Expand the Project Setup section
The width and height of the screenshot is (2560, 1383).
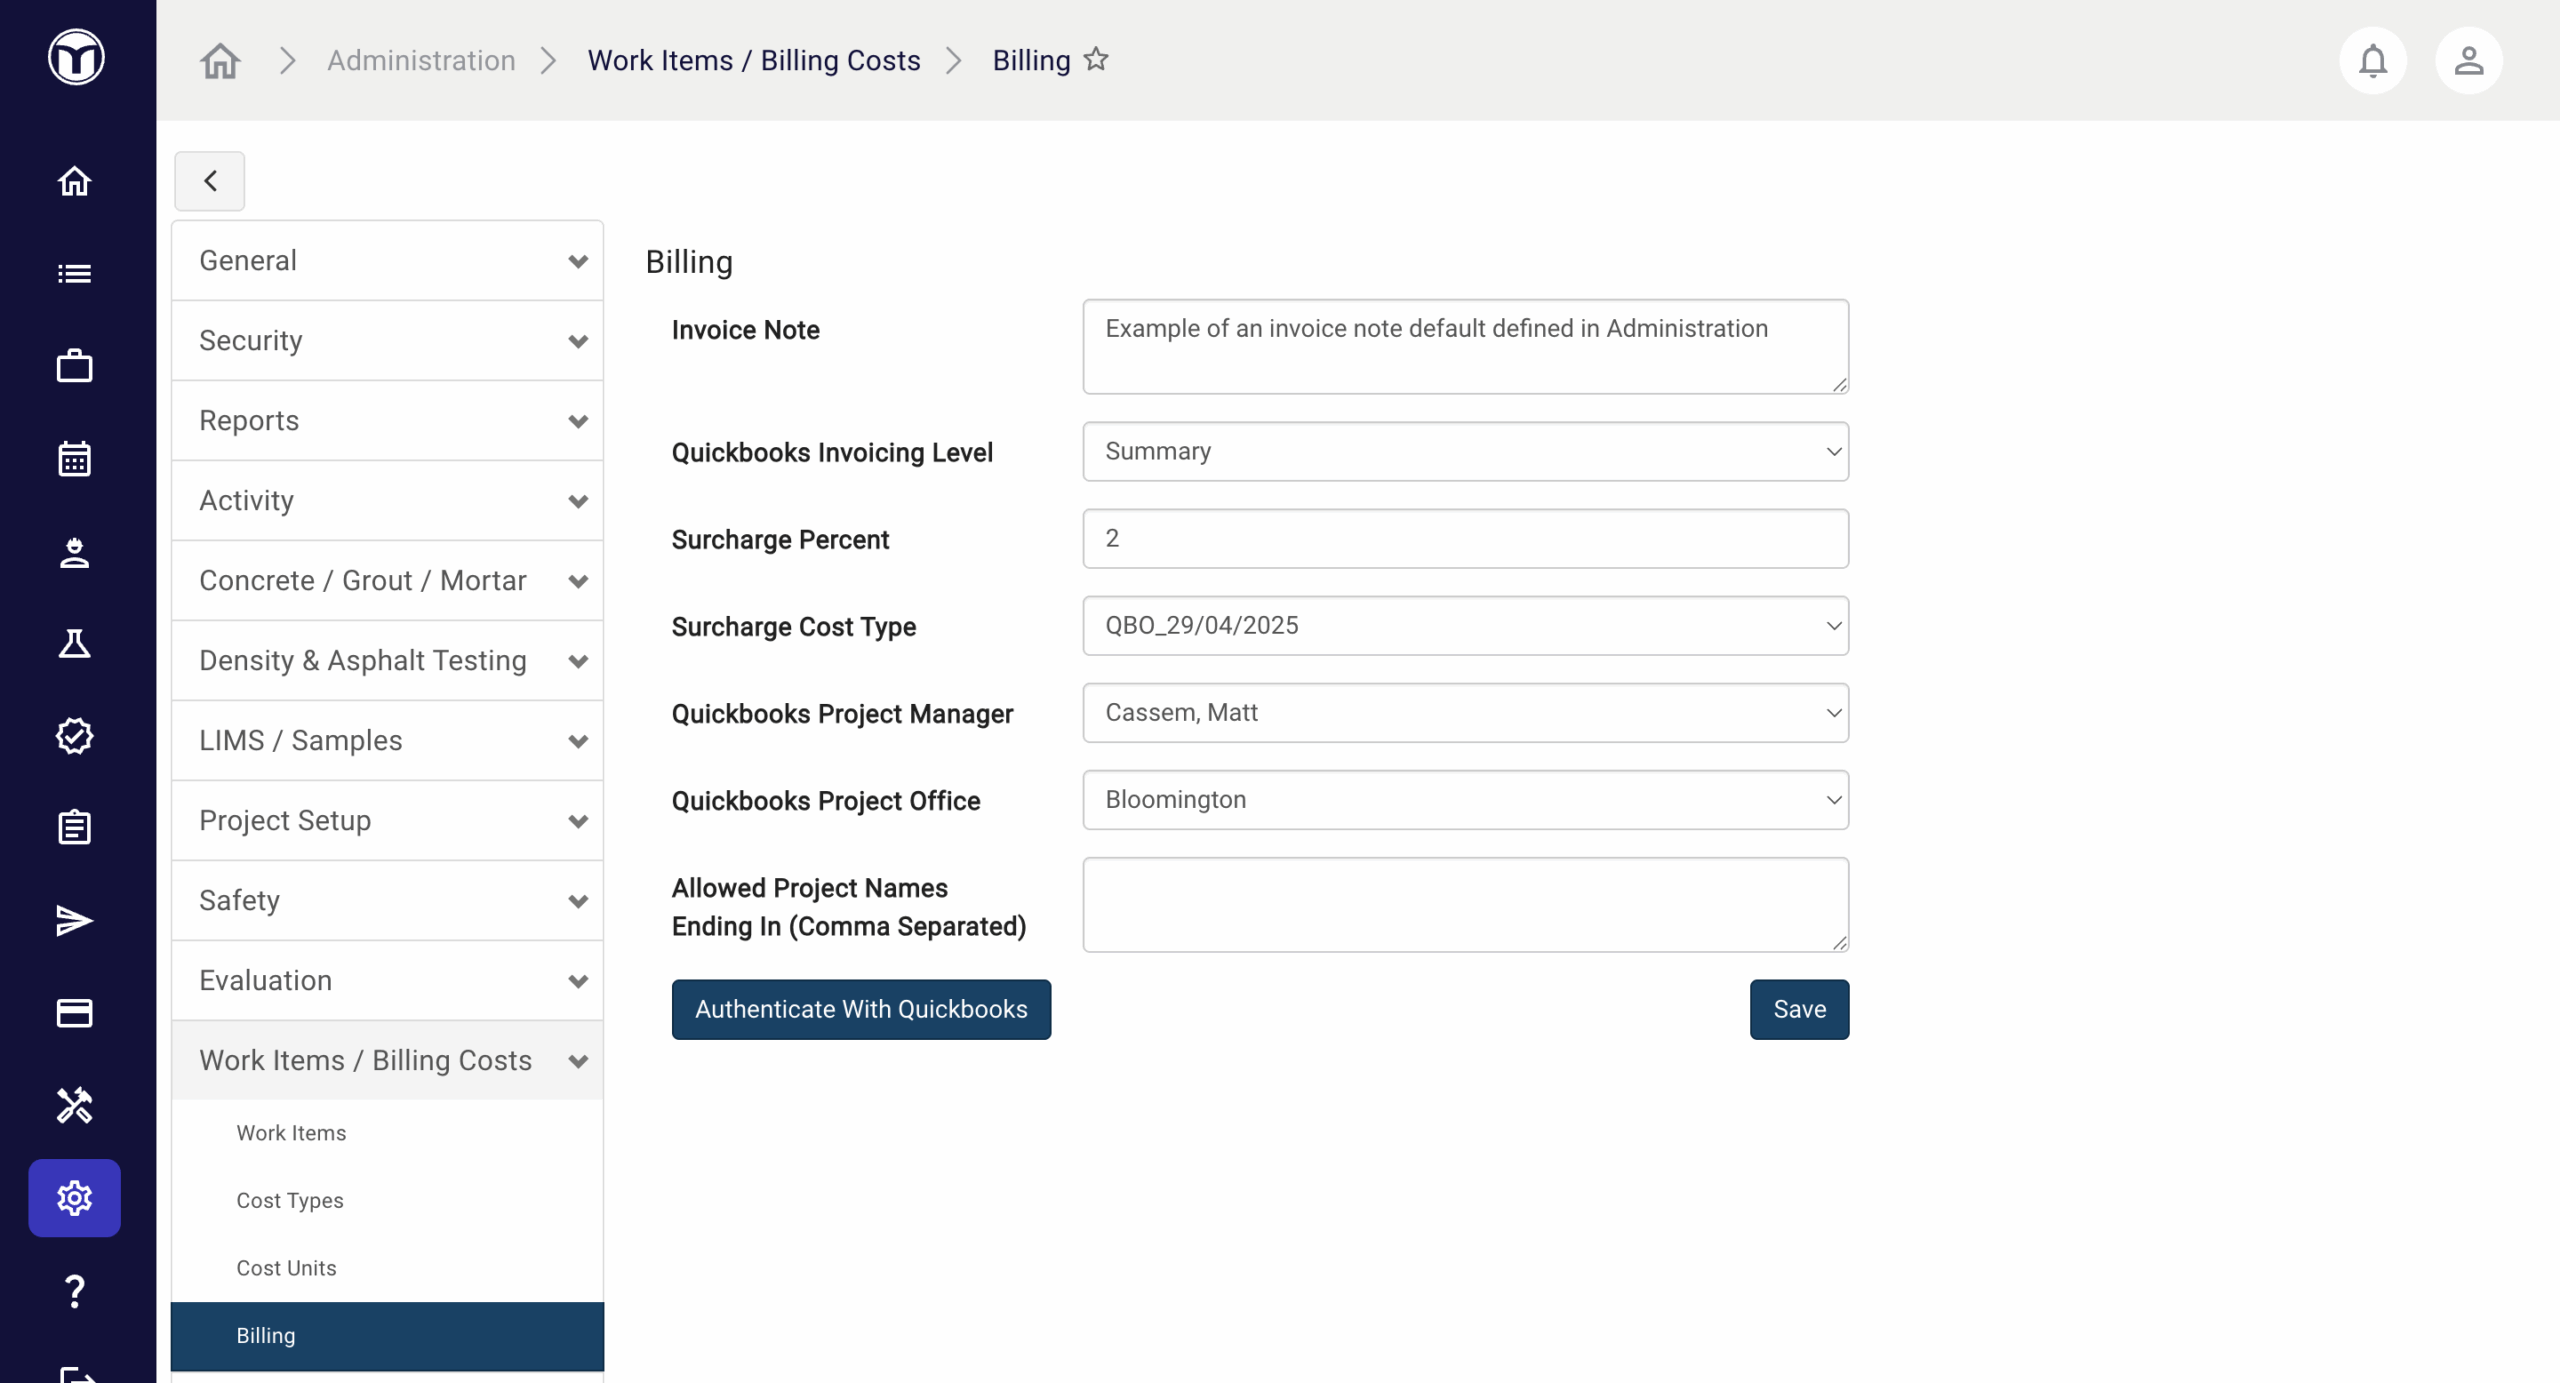387,821
